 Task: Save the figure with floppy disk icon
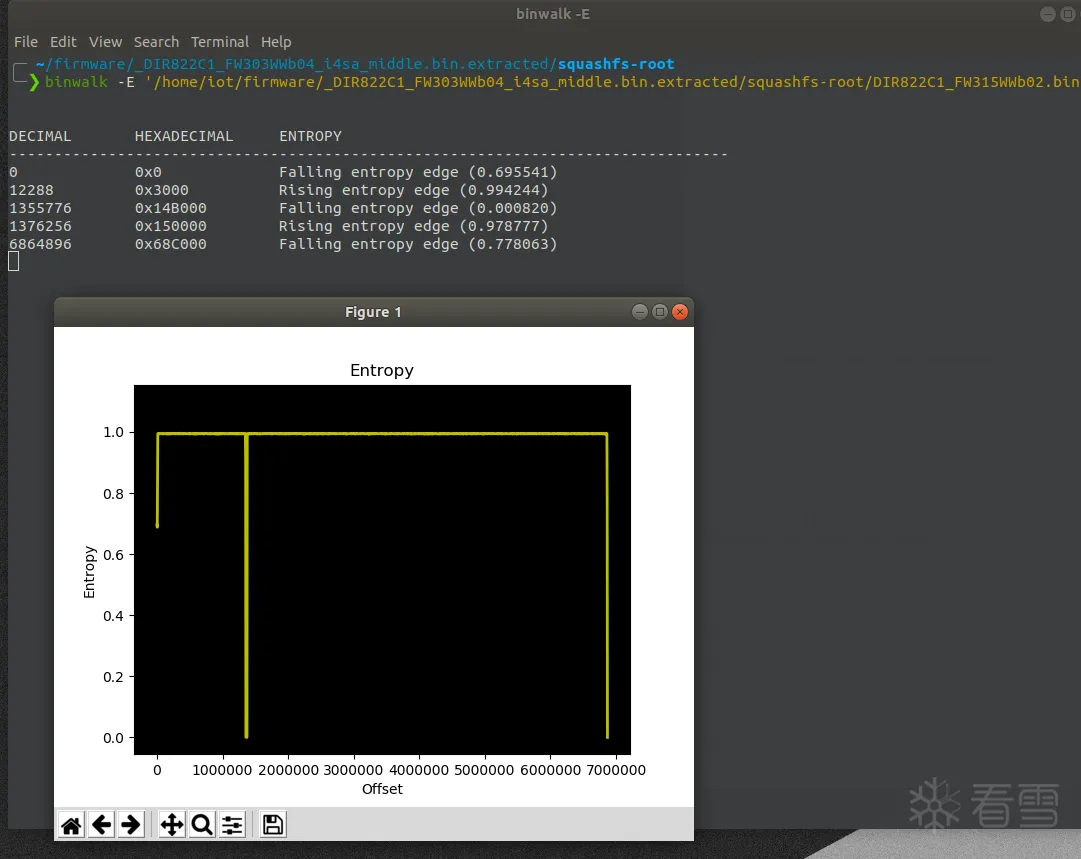(x=273, y=825)
